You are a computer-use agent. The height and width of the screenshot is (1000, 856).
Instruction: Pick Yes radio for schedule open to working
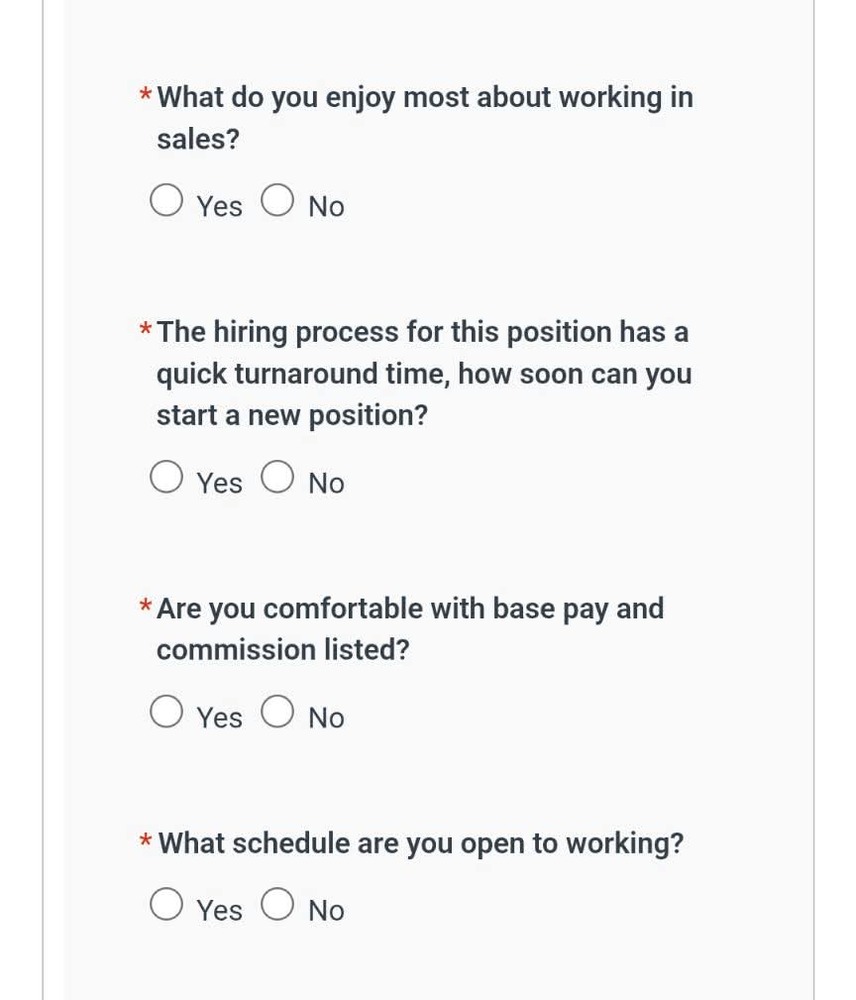(x=166, y=908)
